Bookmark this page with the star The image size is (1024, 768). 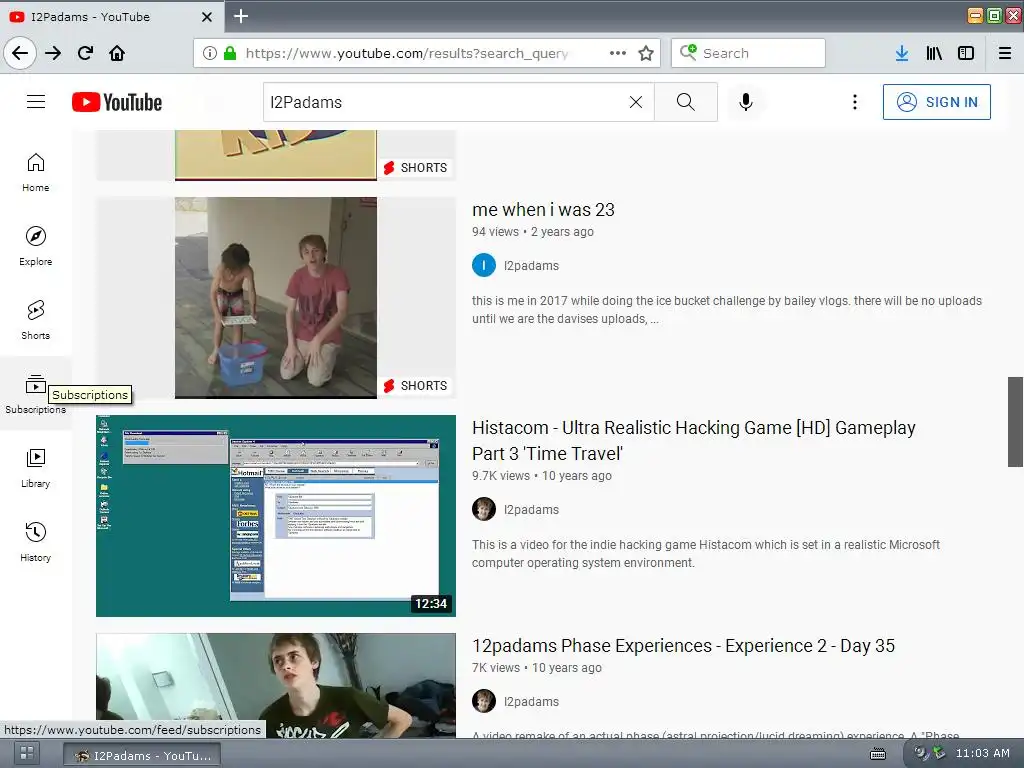(646, 53)
